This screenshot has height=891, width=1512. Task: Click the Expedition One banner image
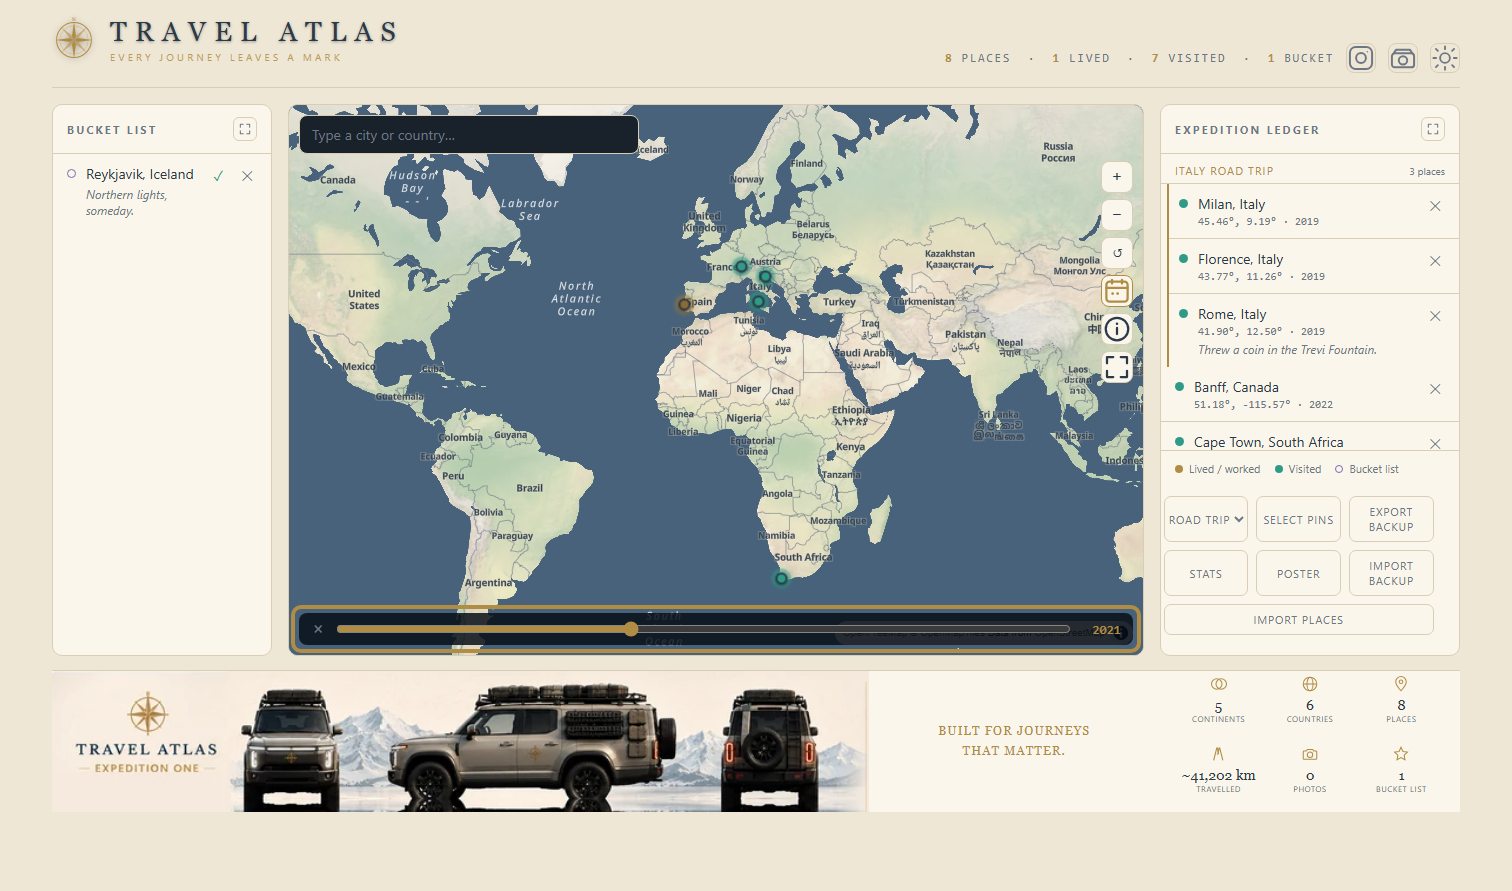[x=460, y=741]
